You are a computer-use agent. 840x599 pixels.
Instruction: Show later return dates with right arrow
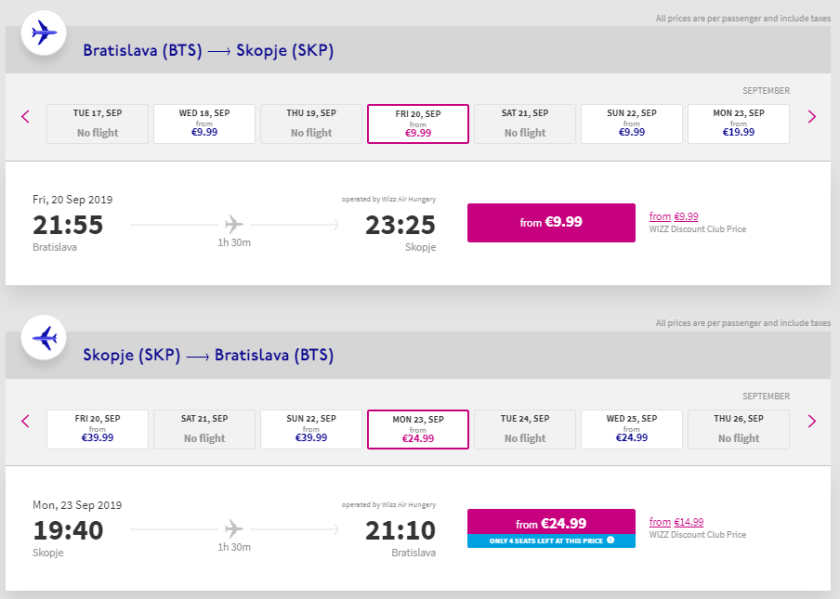[812, 421]
